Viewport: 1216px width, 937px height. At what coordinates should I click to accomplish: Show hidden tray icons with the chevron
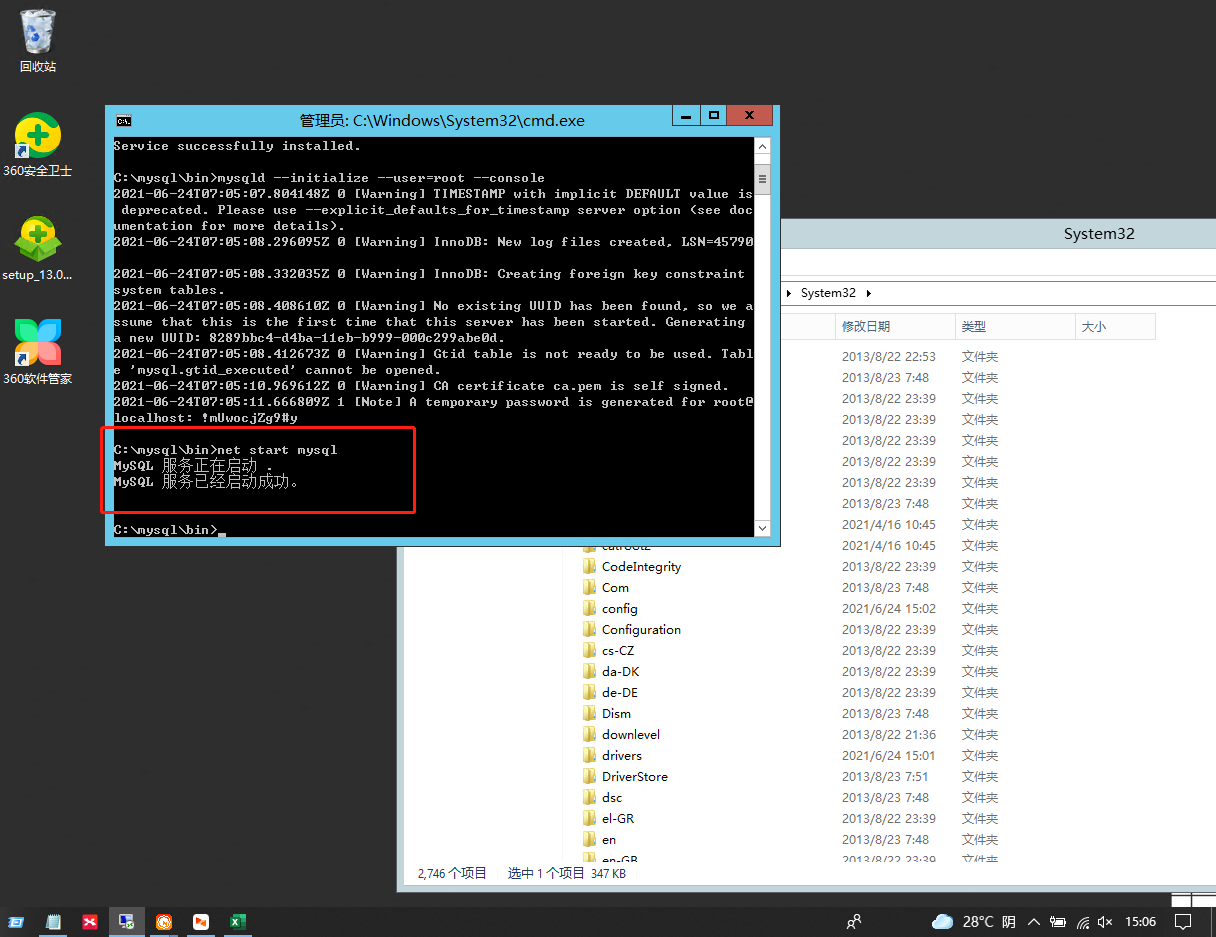[1034, 921]
